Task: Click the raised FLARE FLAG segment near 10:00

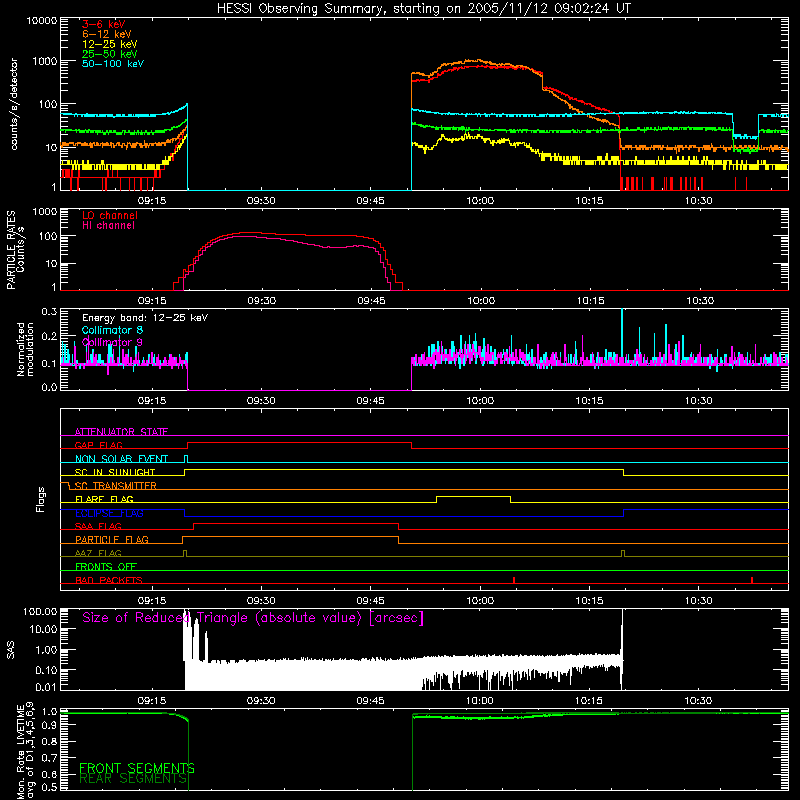Action: click(473, 496)
